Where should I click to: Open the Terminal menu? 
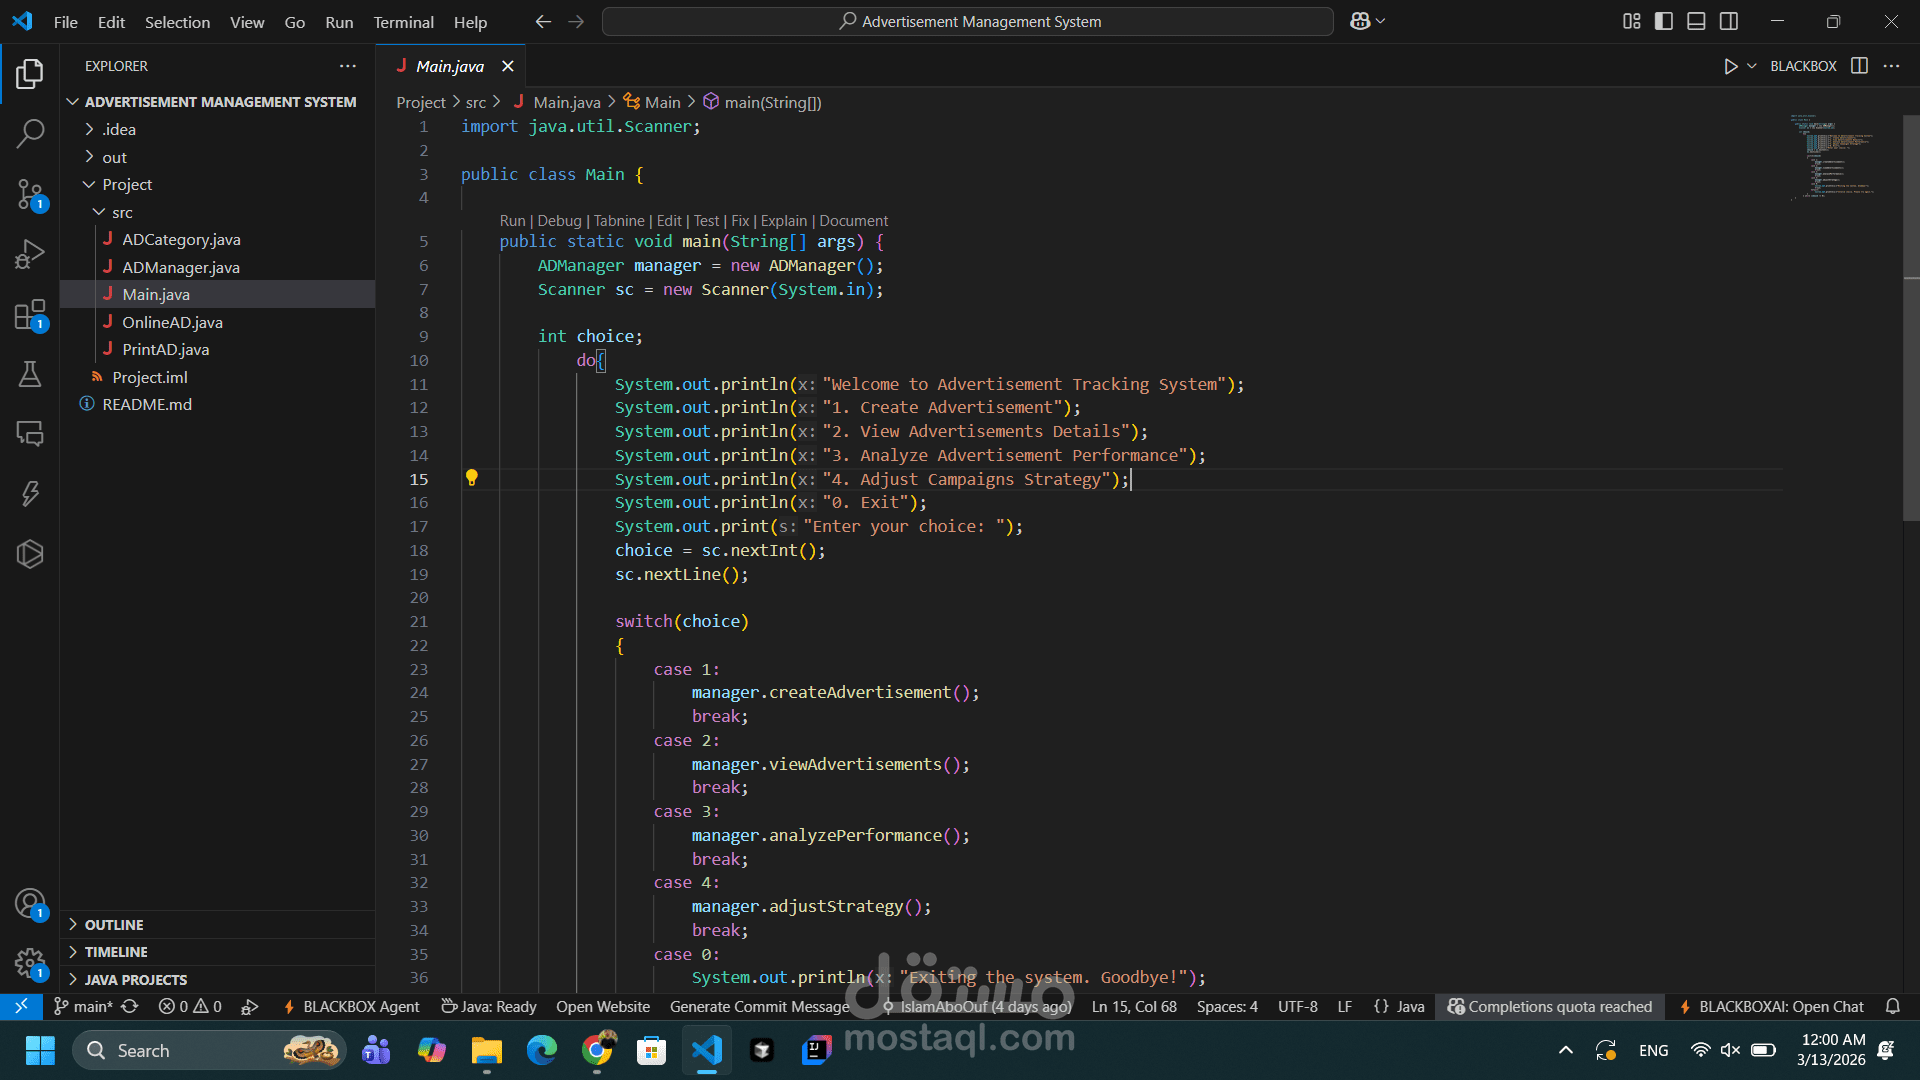(x=403, y=22)
